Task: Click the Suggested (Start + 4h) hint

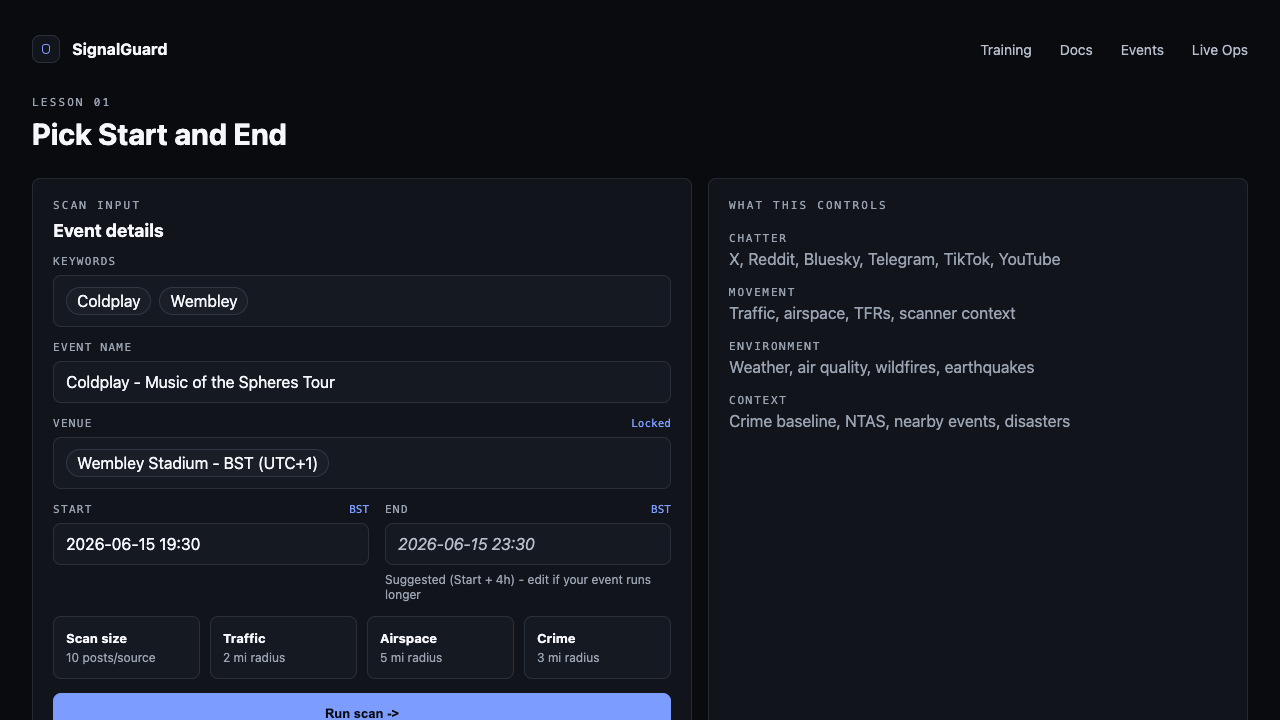Action: click(x=518, y=587)
